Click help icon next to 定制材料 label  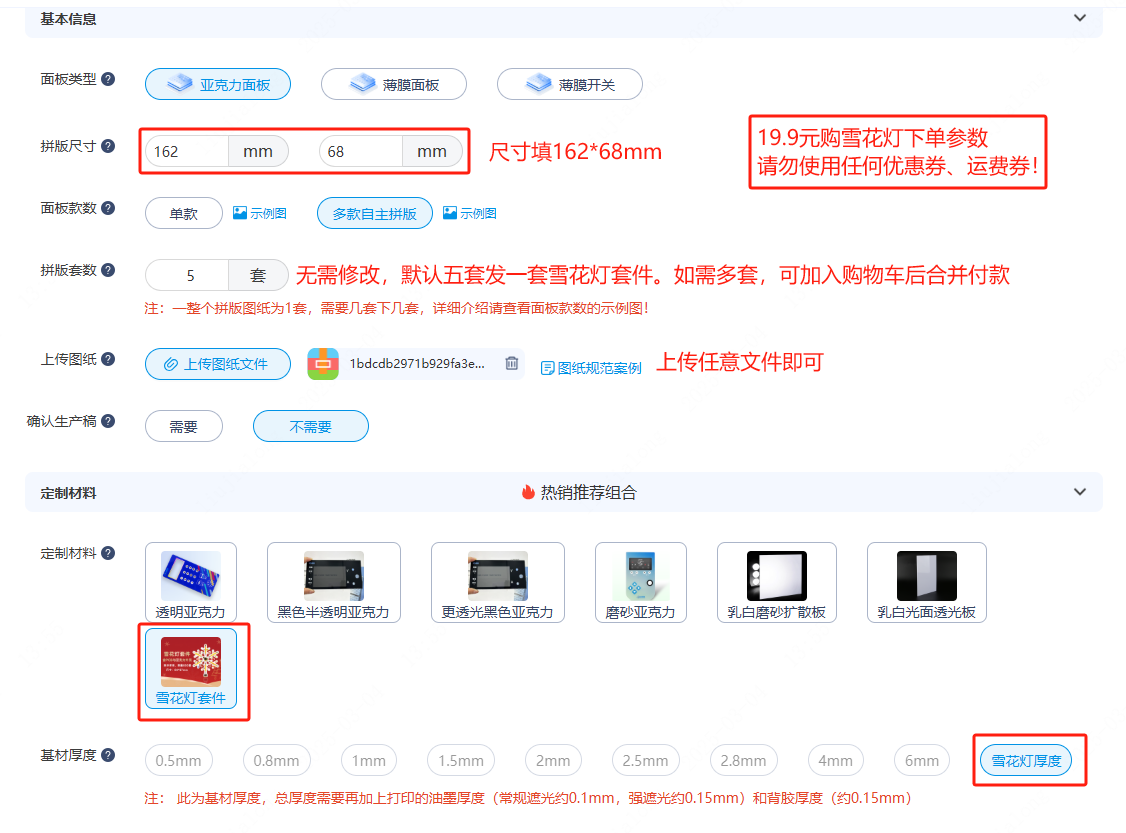pyautogui.click(x=108, y=553)
